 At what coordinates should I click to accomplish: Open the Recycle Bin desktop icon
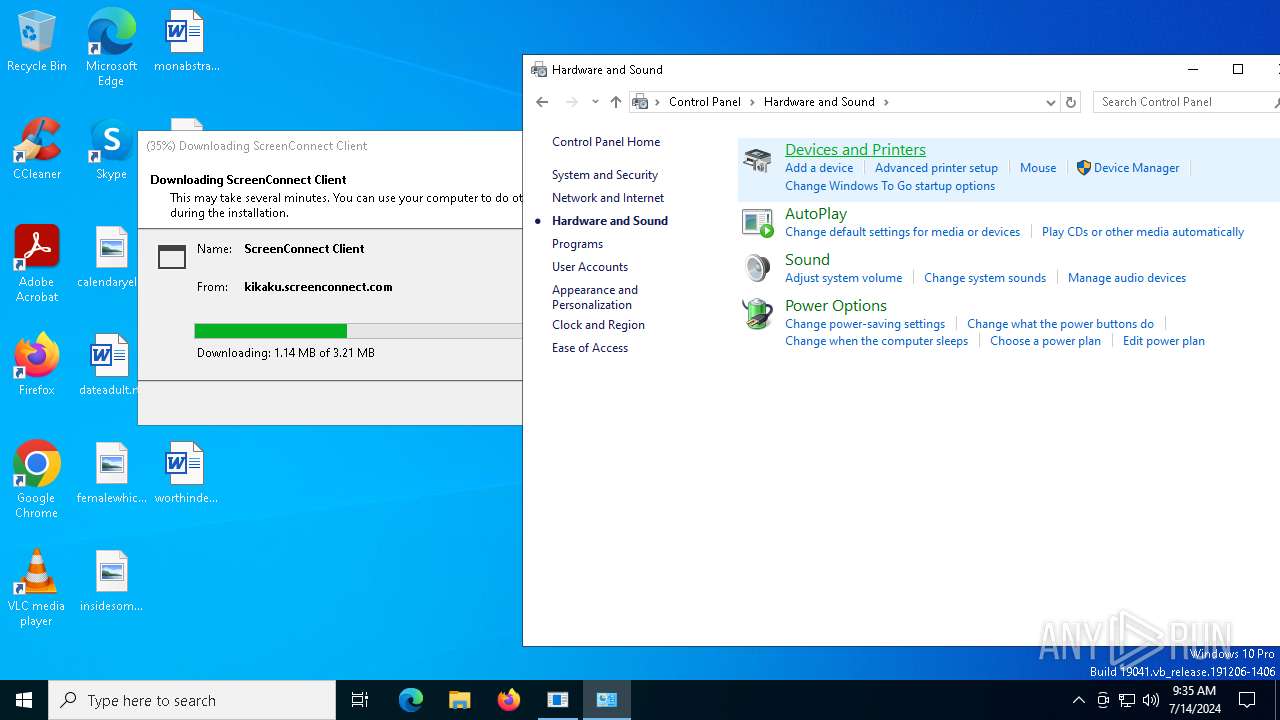pyautogui.click(x=37, y=41)
